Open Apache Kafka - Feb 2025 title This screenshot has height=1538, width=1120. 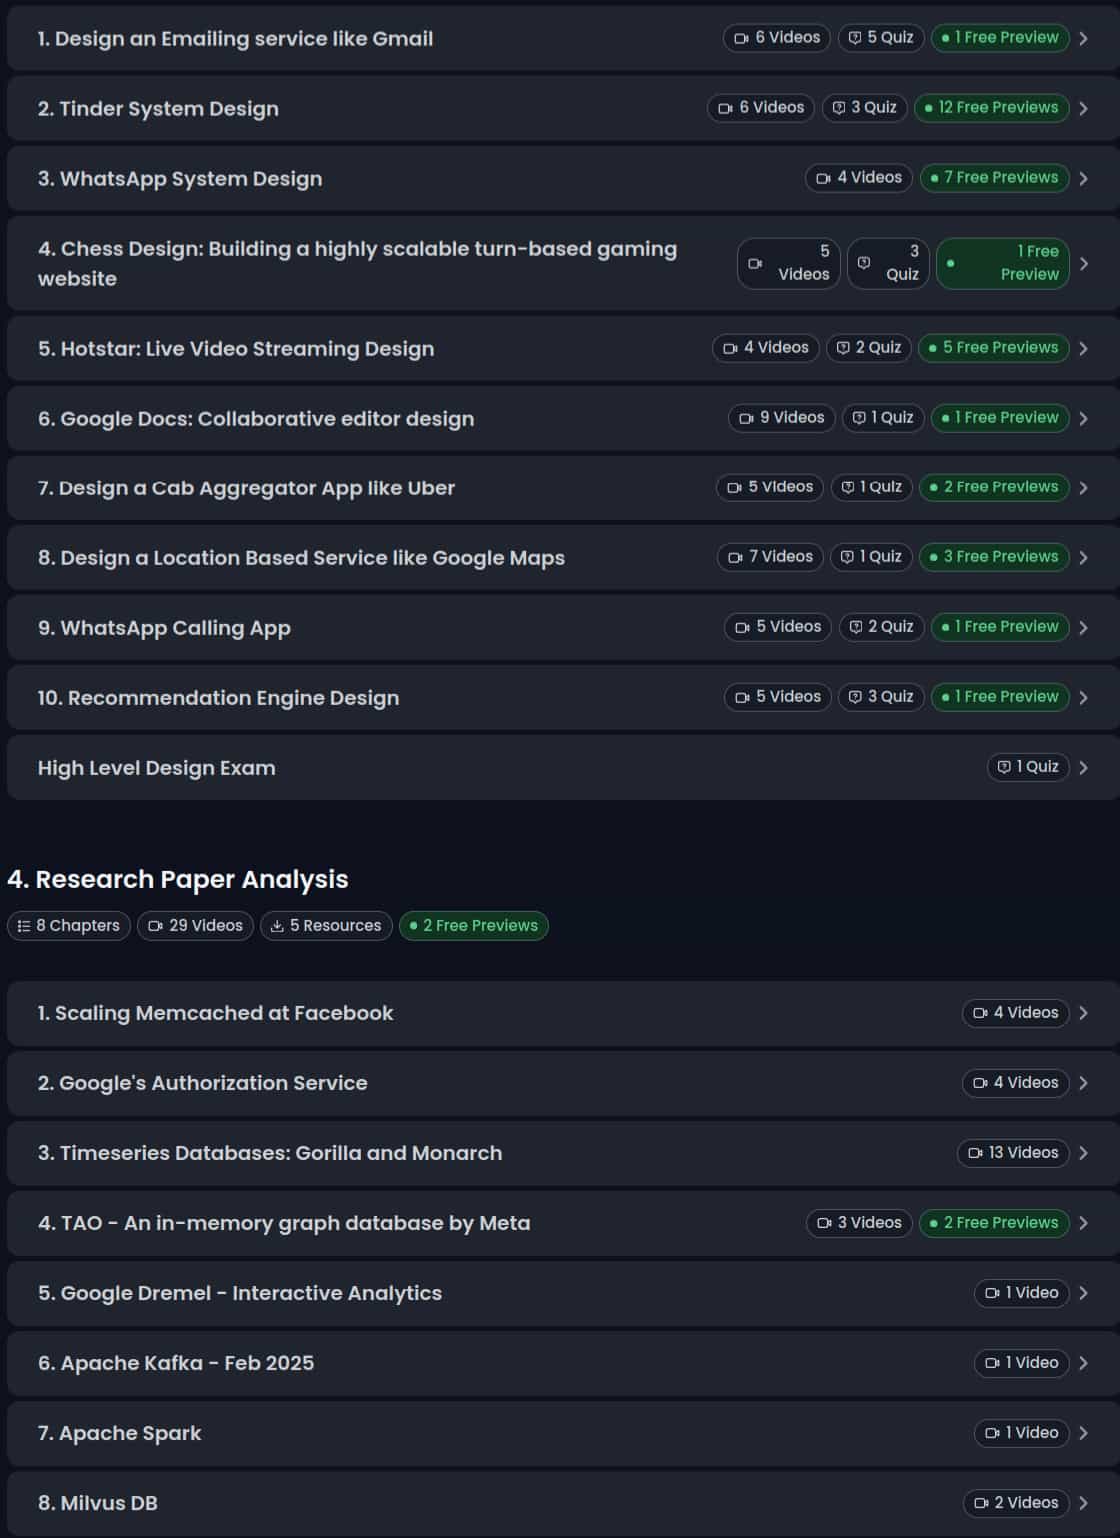click(176, 1363)
